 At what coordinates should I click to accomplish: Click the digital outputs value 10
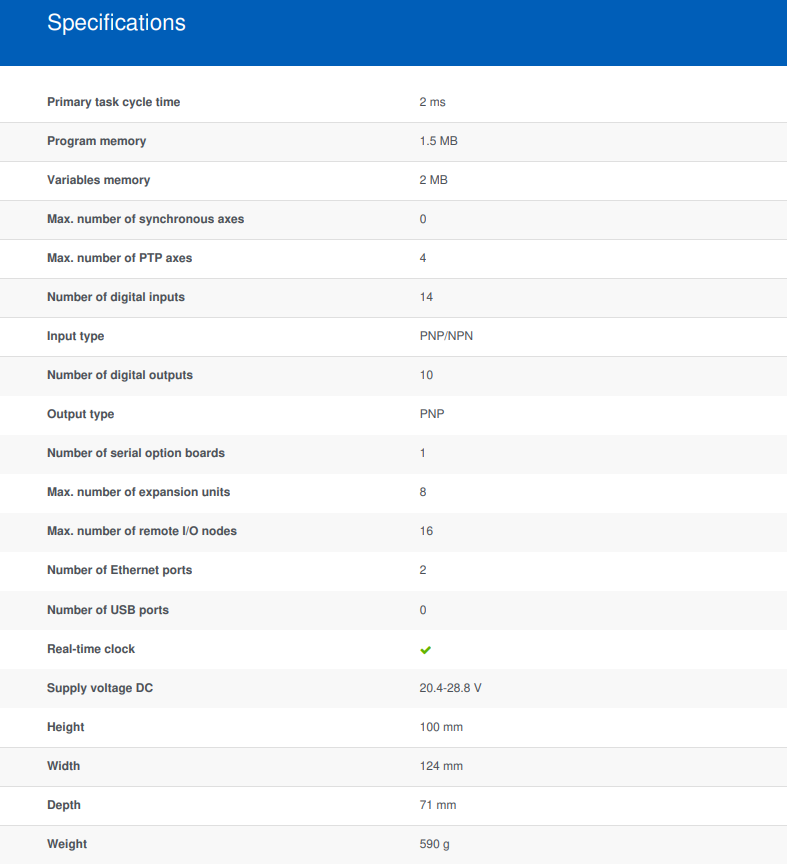(x=426, y=375)
